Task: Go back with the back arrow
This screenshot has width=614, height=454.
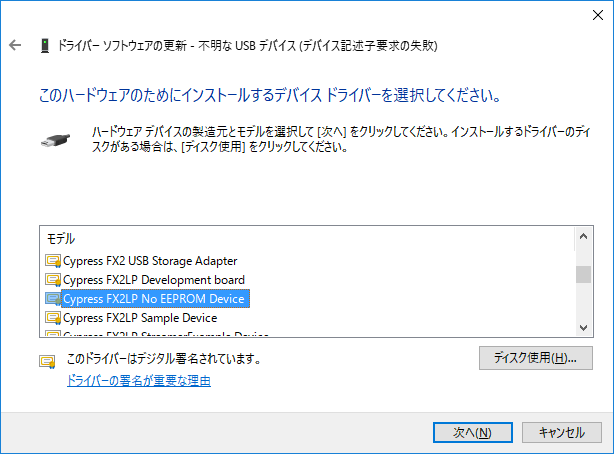Action: (x=15, y=45)
